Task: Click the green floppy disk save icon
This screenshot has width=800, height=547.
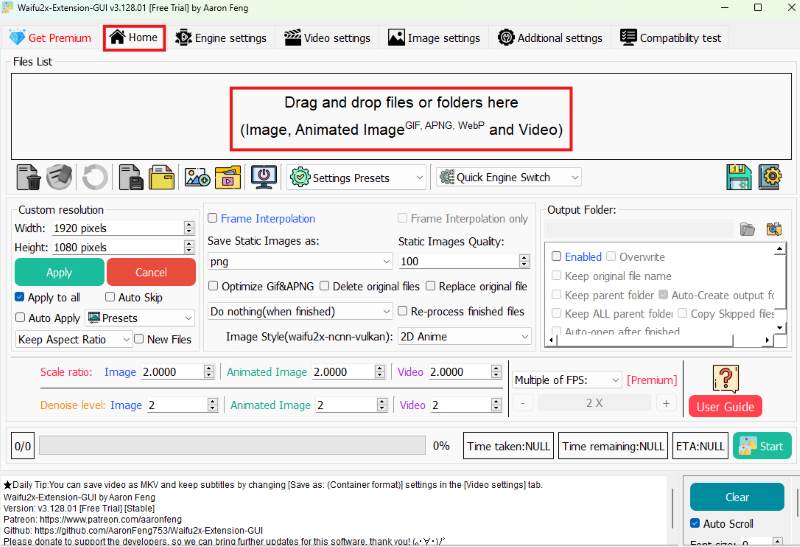Action: pyautogui.click(x=739, y=177)
